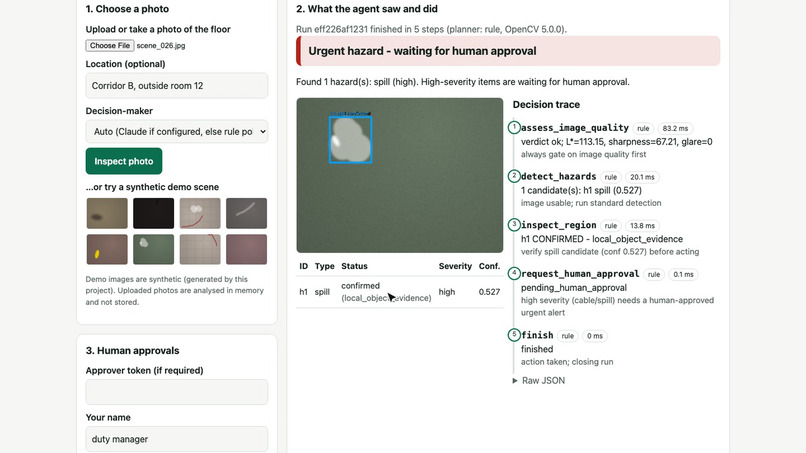Click the step 2 circle for detect_hazards
This screenshot has height=453, width=806.
[x=514, y=176]
